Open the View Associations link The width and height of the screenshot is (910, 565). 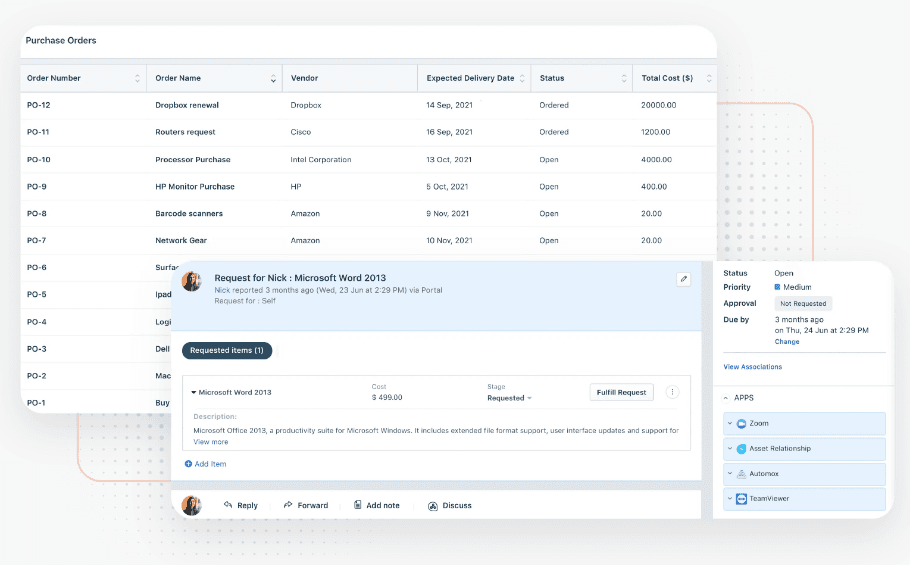(753, 367)
